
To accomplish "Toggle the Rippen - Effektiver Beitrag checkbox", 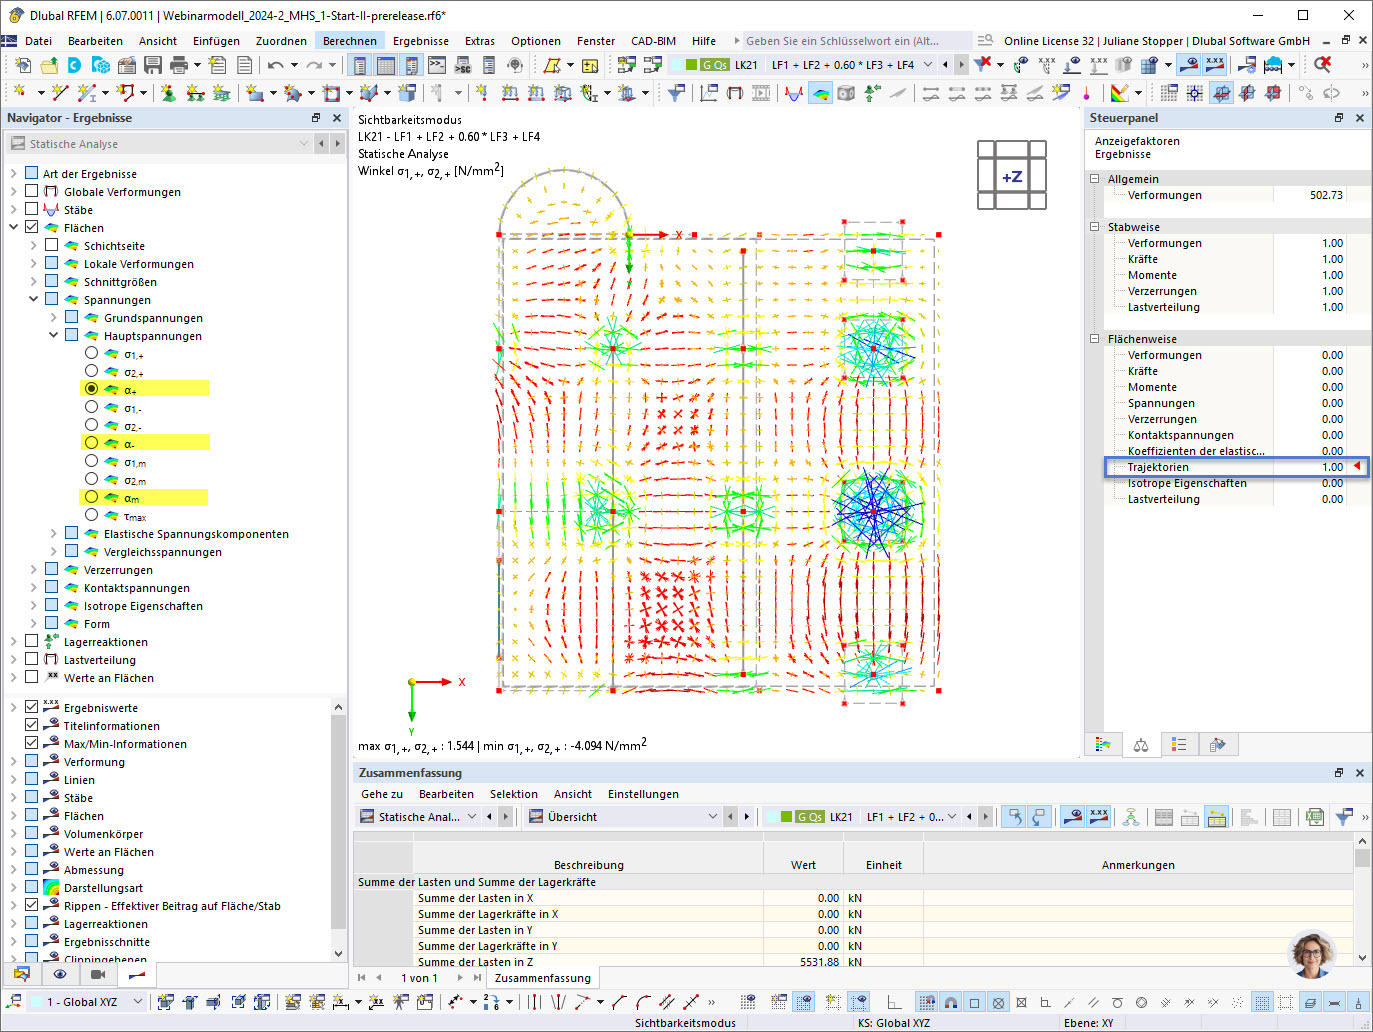I will 31,905.
